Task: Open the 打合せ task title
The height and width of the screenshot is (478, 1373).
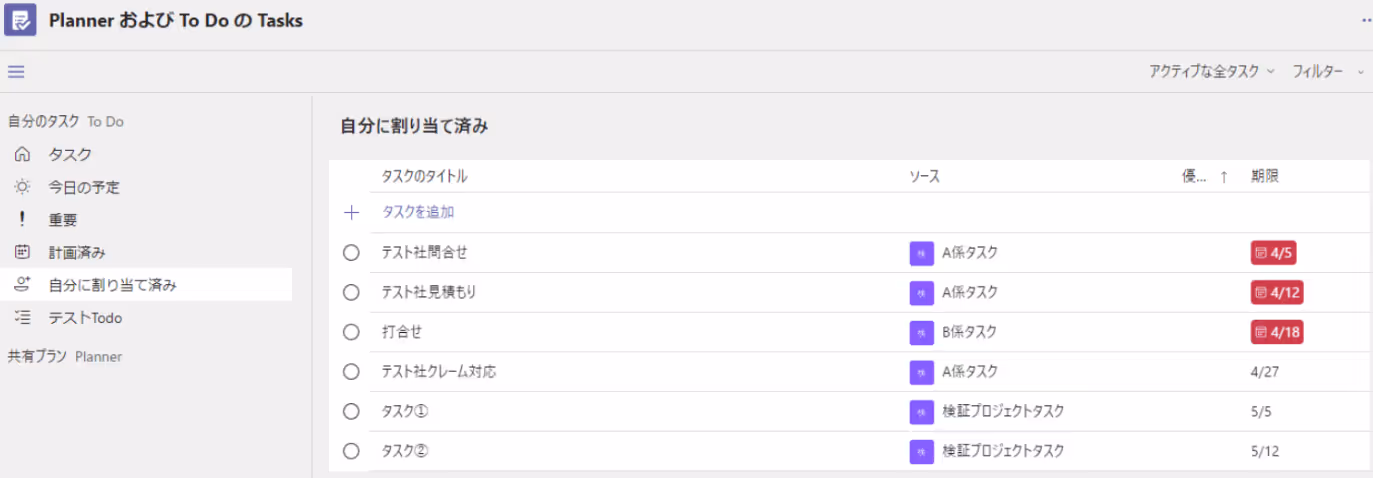Action: point(402,332)
